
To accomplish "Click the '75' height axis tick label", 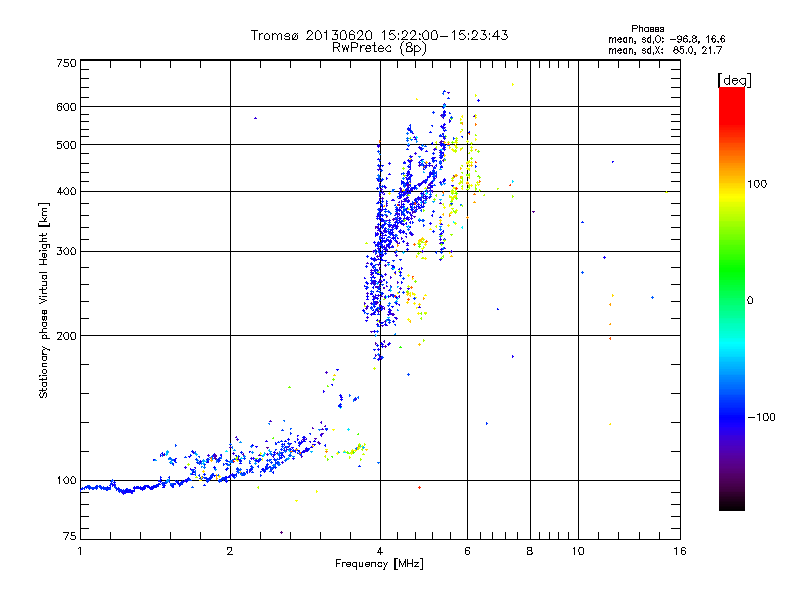I will pos(70,536).
